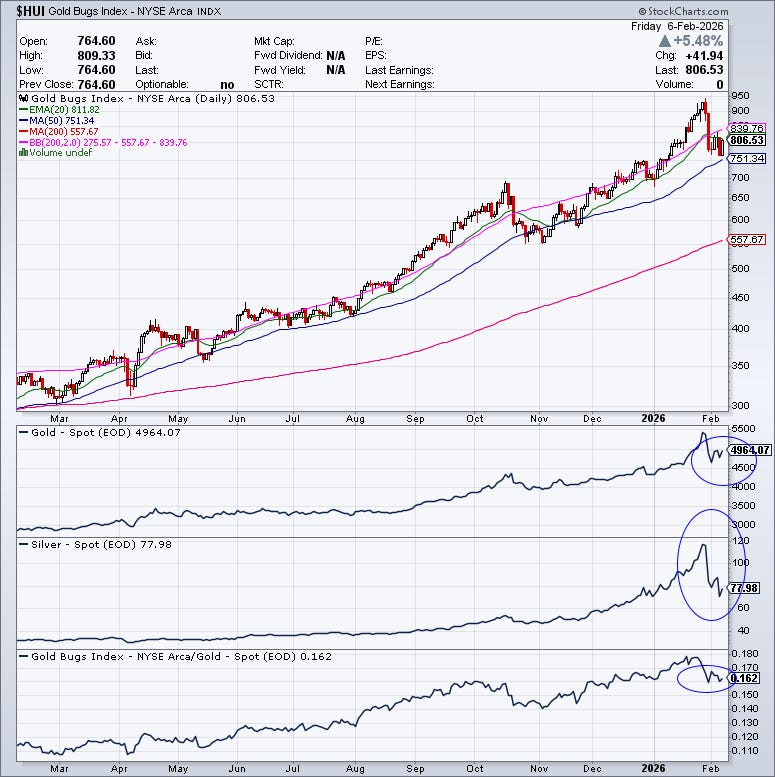Click the Last Earnings label
775x777 pixels.
click(399, 70)
